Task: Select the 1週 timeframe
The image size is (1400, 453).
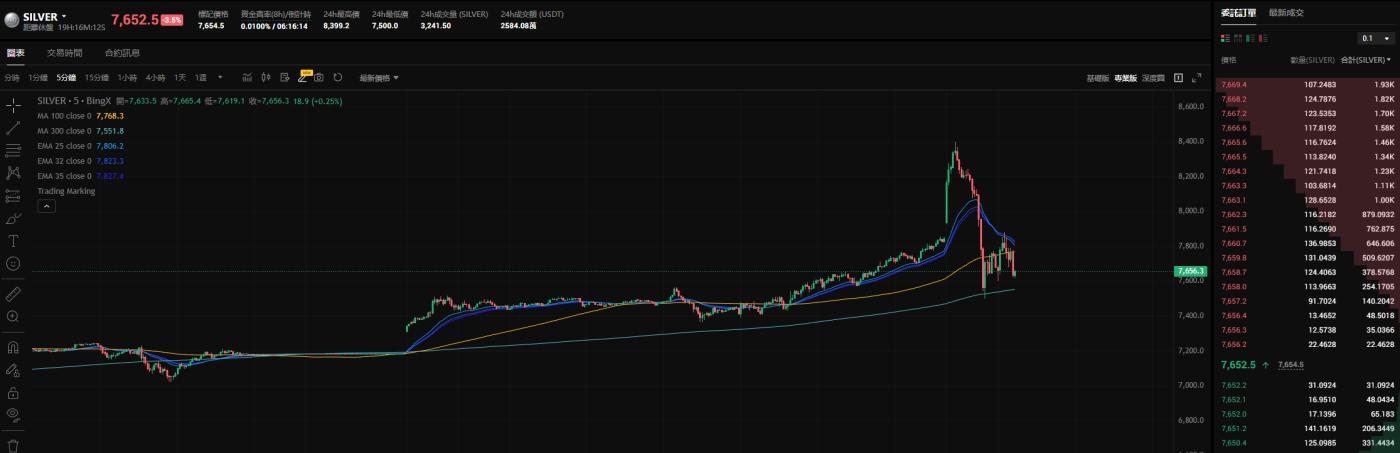Action: tap(201, 77)
